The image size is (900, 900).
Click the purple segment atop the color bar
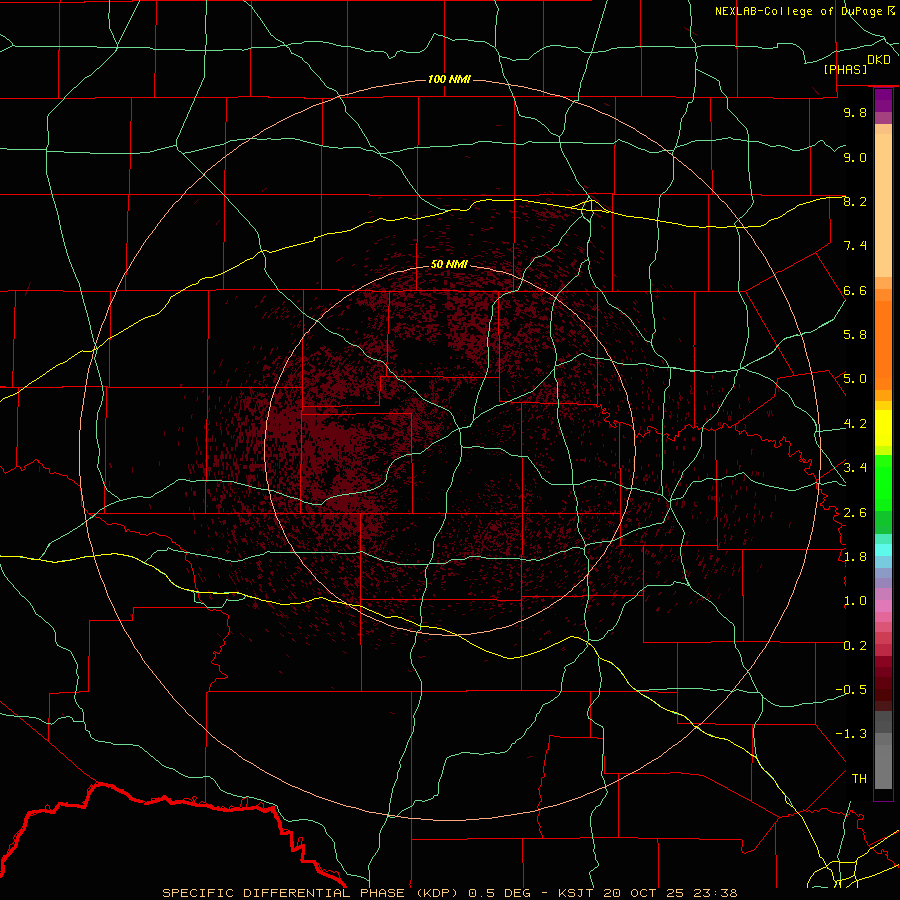[x=883, y=100]
